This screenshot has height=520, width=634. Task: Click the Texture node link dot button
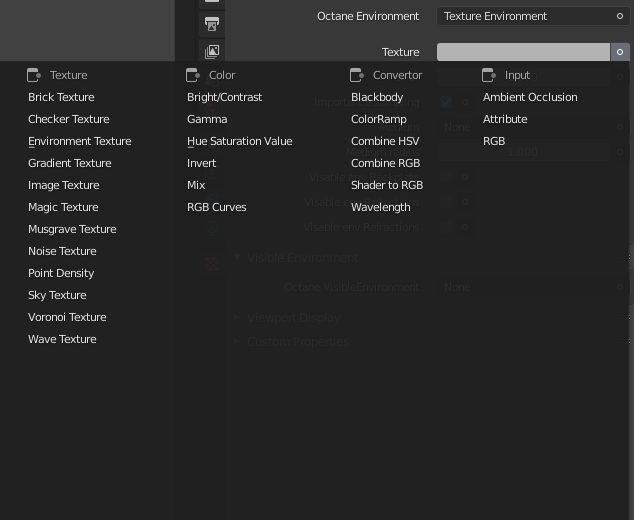[620, 52]
